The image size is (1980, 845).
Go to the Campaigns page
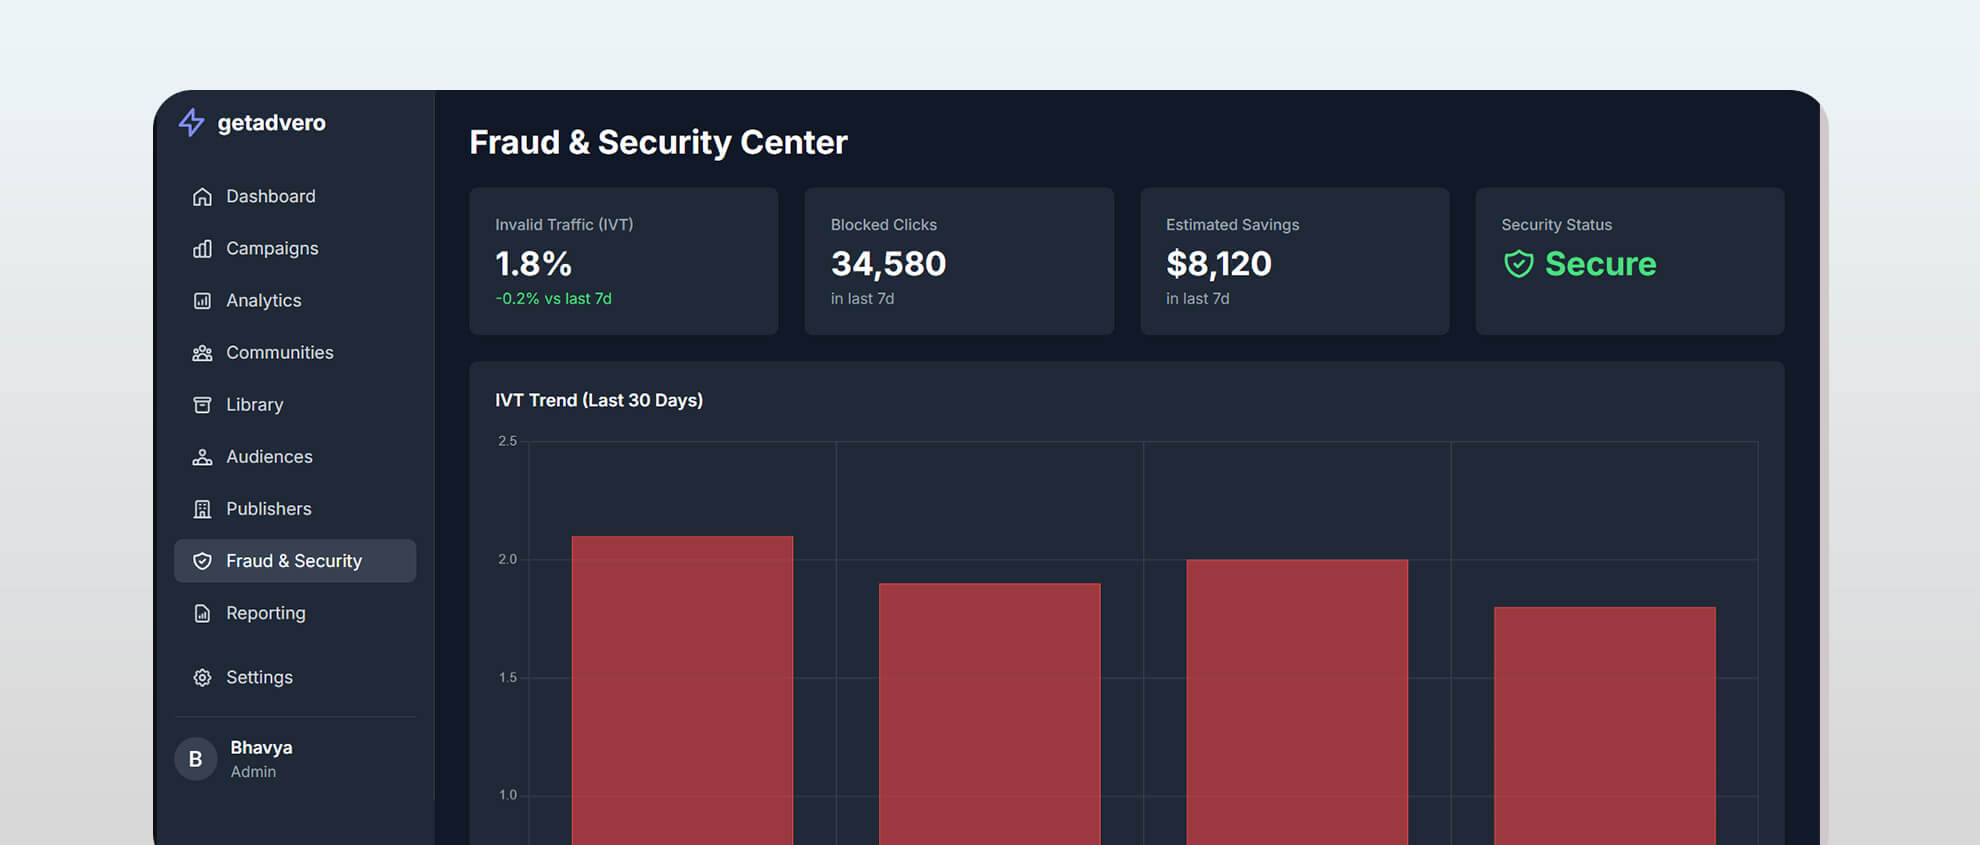271,249
